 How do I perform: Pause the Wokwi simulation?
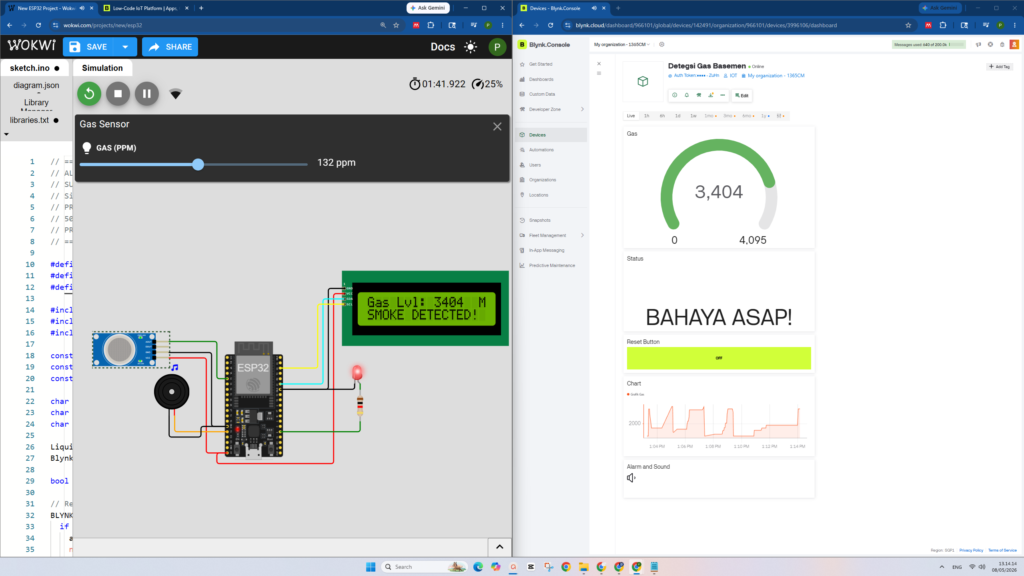(147, 93)
